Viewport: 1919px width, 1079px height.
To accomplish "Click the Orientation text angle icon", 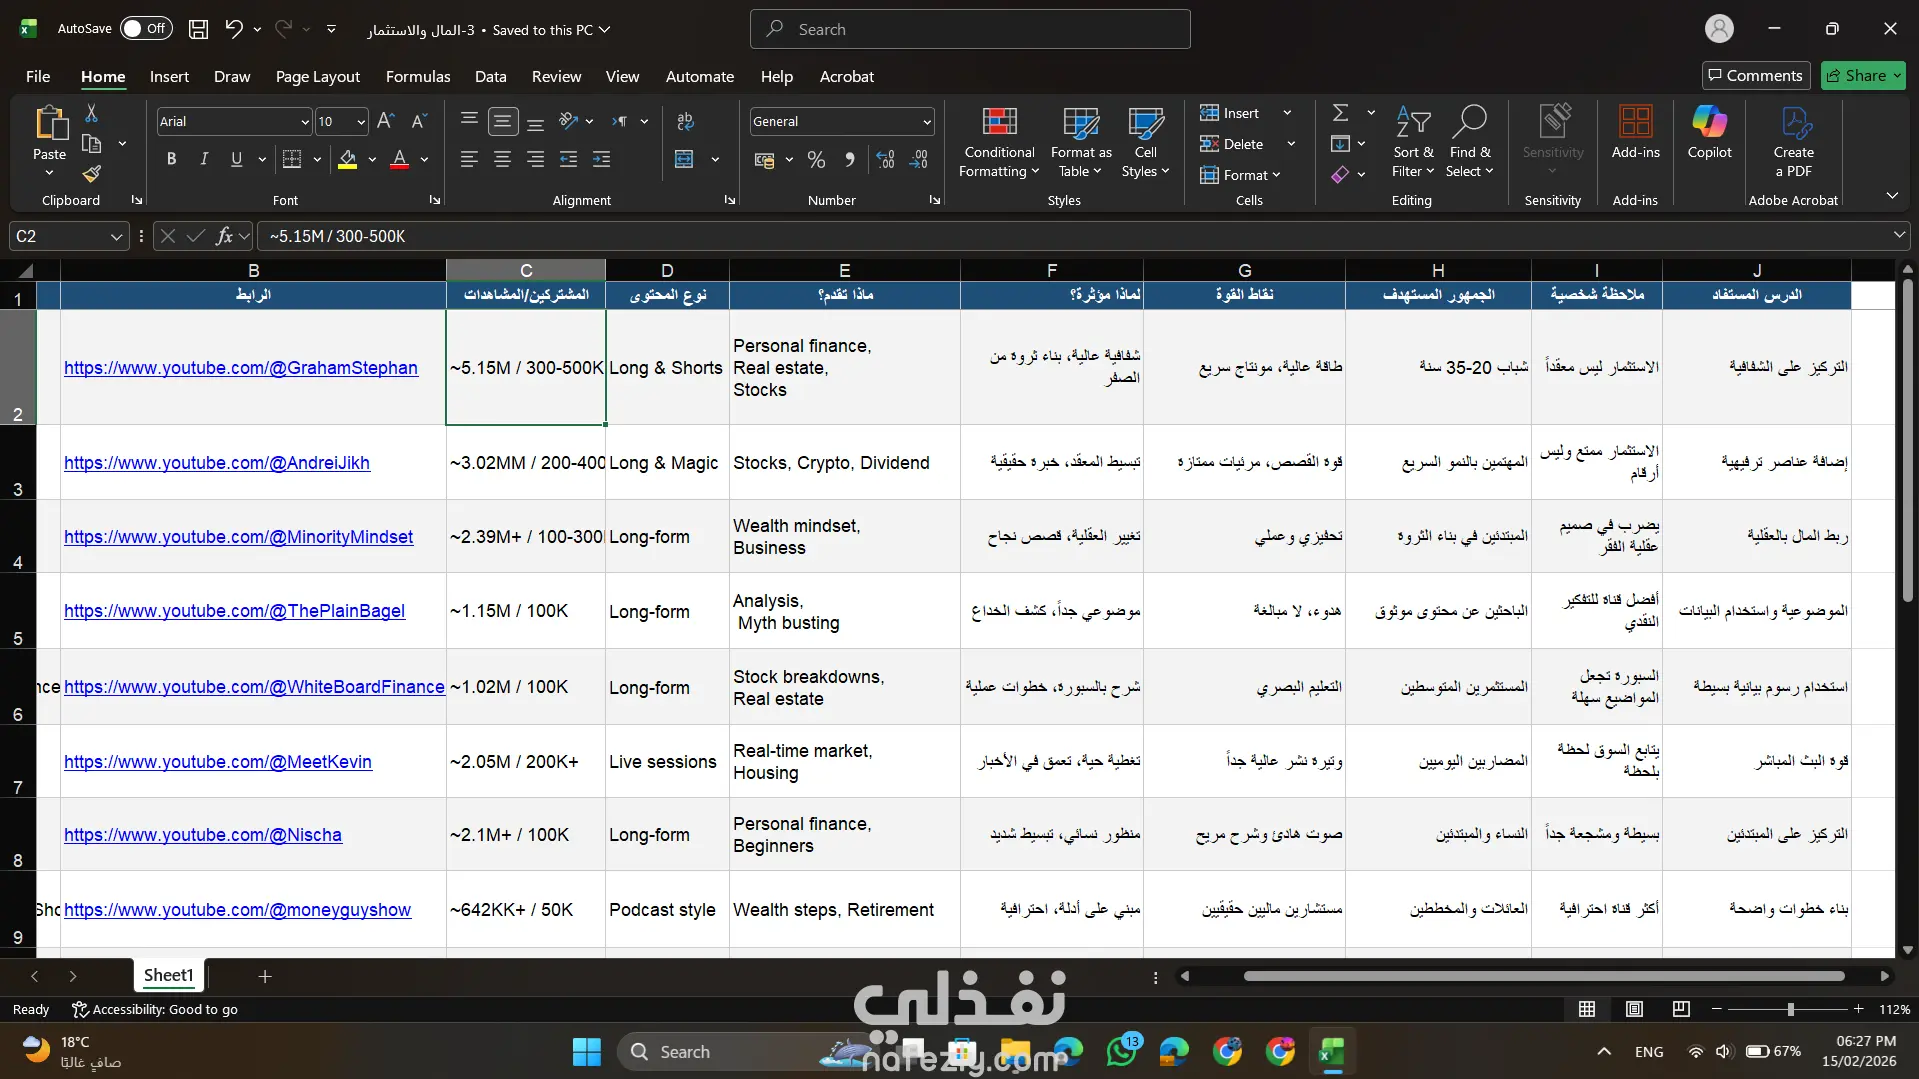I will pyautogui.click(x=569, y=121).
